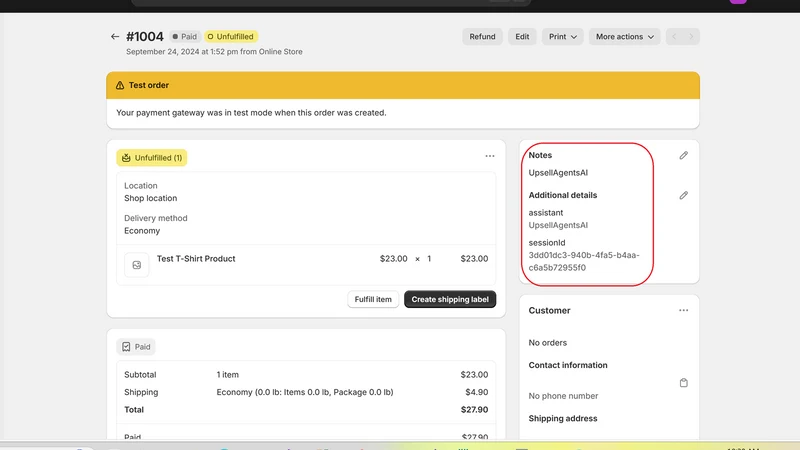Viewport: 800px width, 450px height.
Task: Click the UpsellAgentsAI note text
Action: pos(558,173)
